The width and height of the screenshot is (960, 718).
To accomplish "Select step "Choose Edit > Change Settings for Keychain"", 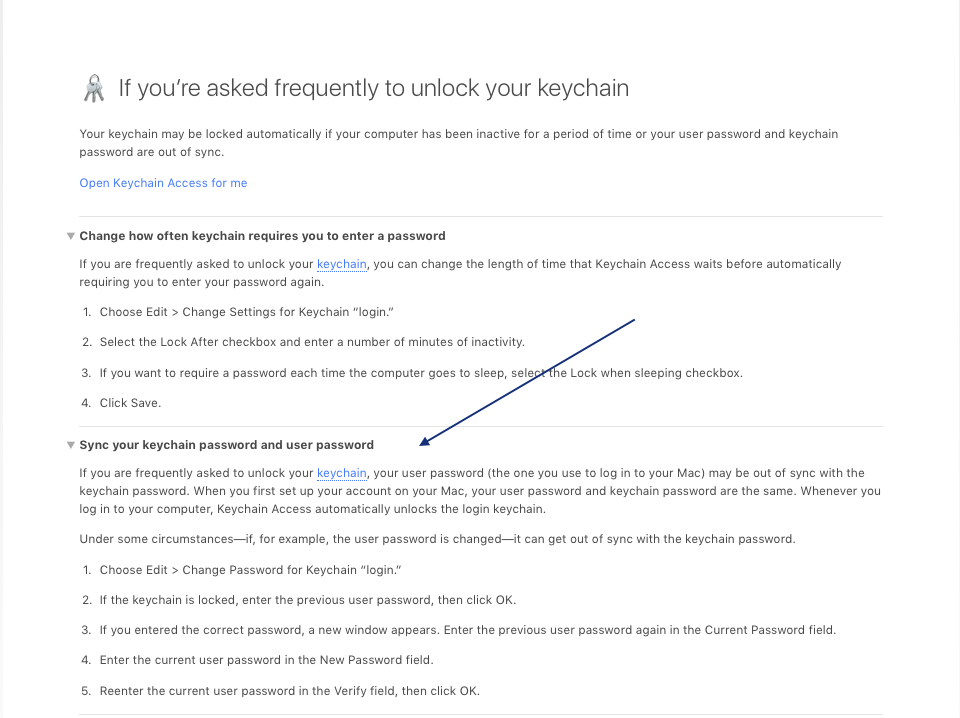I will coord(247,312).
